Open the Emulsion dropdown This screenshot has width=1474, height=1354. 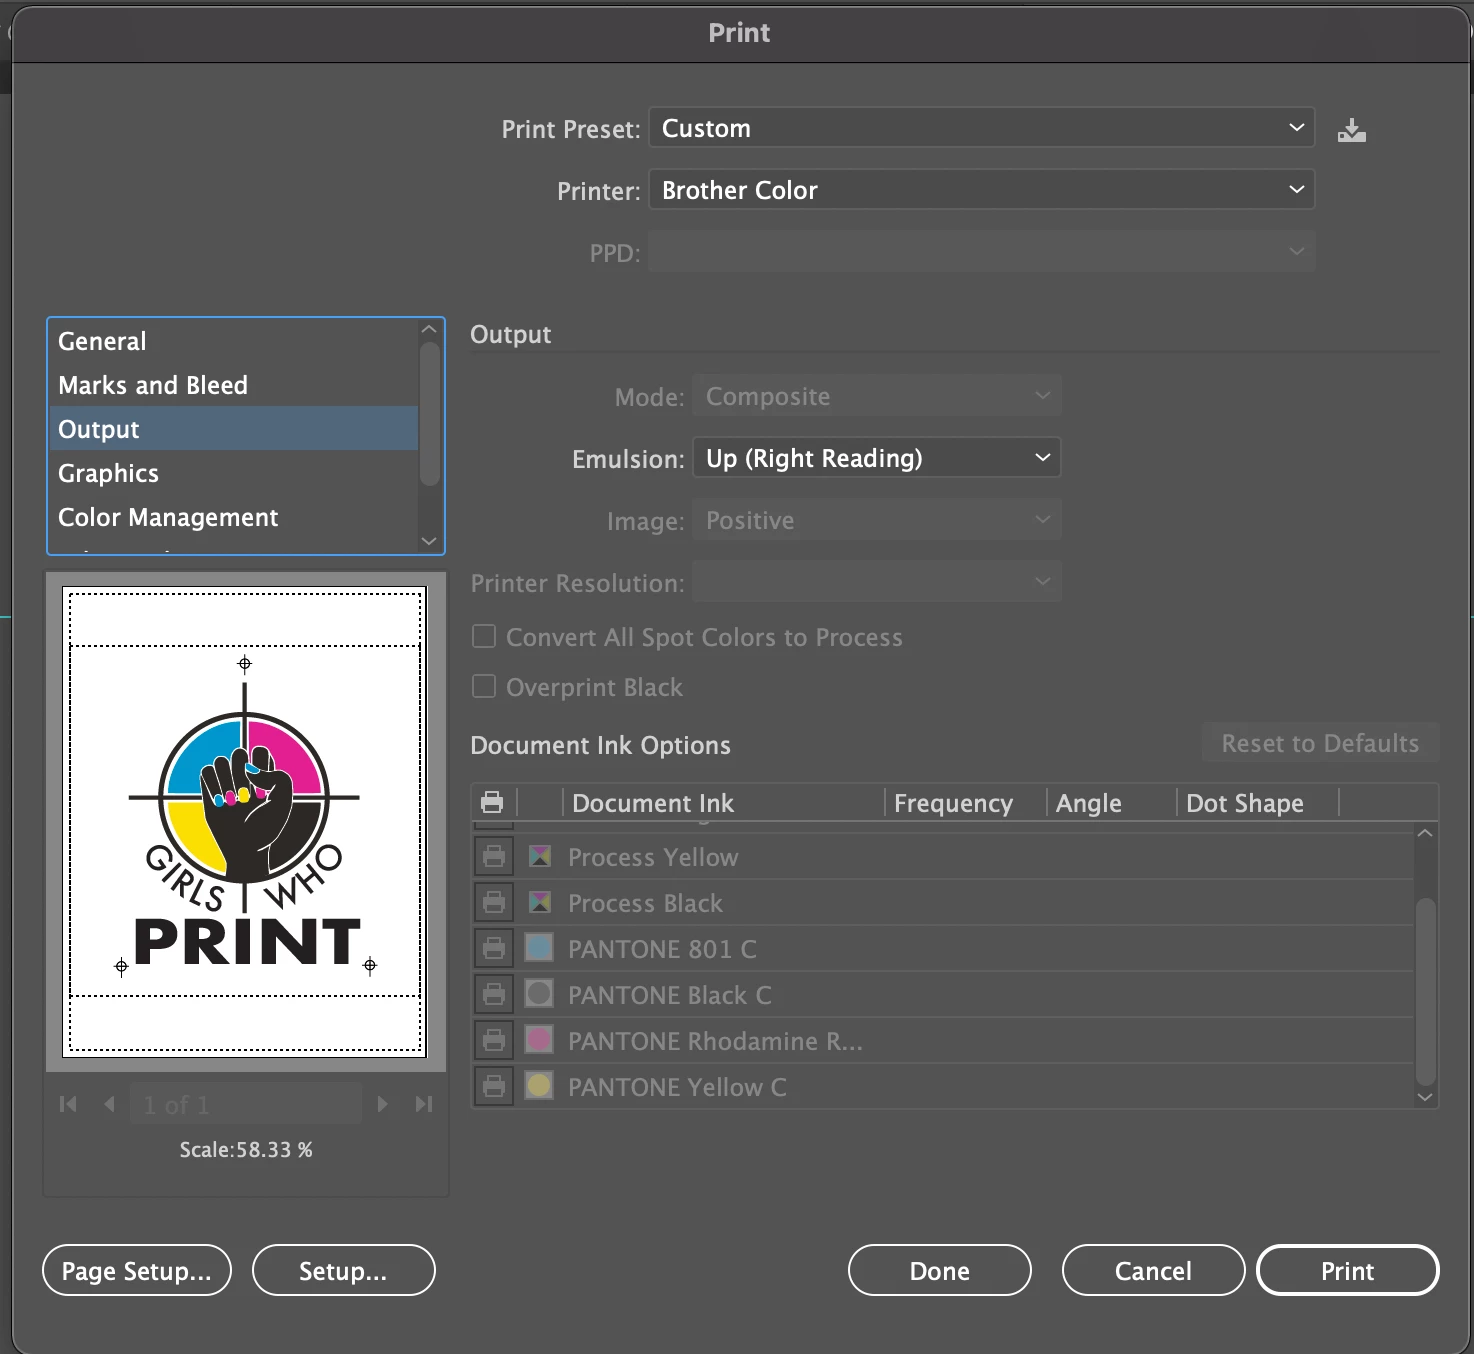[877, 458]
